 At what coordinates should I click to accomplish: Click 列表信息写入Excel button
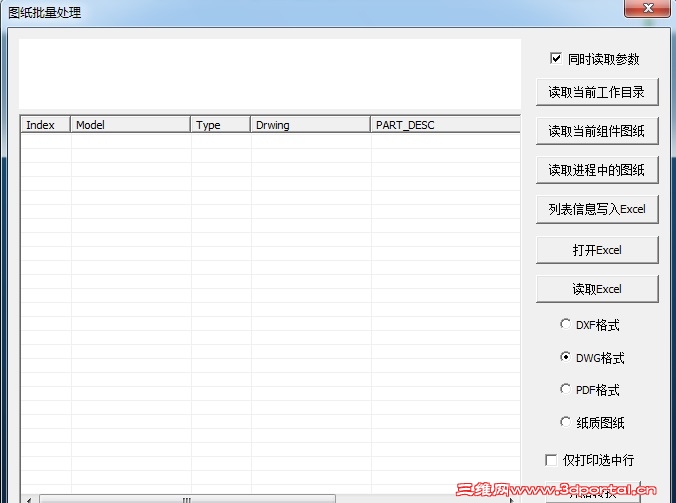point(597,209)
